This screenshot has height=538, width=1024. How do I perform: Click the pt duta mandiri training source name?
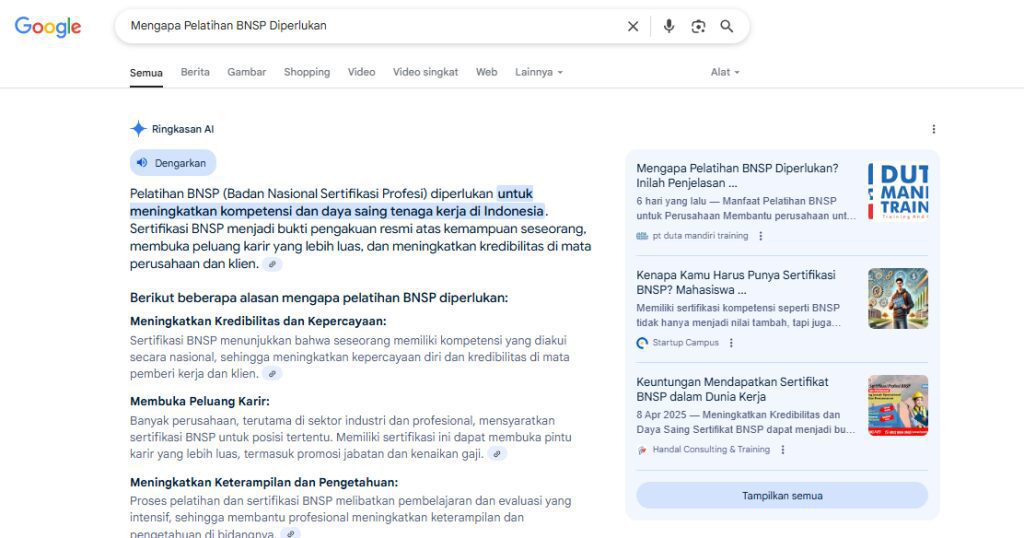[700, 236]
